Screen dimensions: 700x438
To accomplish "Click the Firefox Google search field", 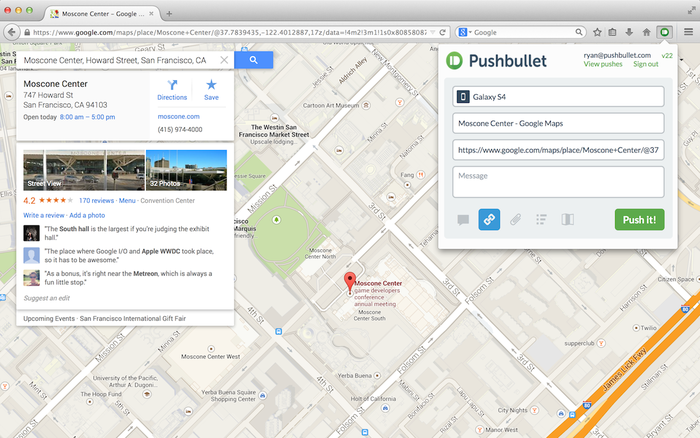I will click(x=523, y=32).
